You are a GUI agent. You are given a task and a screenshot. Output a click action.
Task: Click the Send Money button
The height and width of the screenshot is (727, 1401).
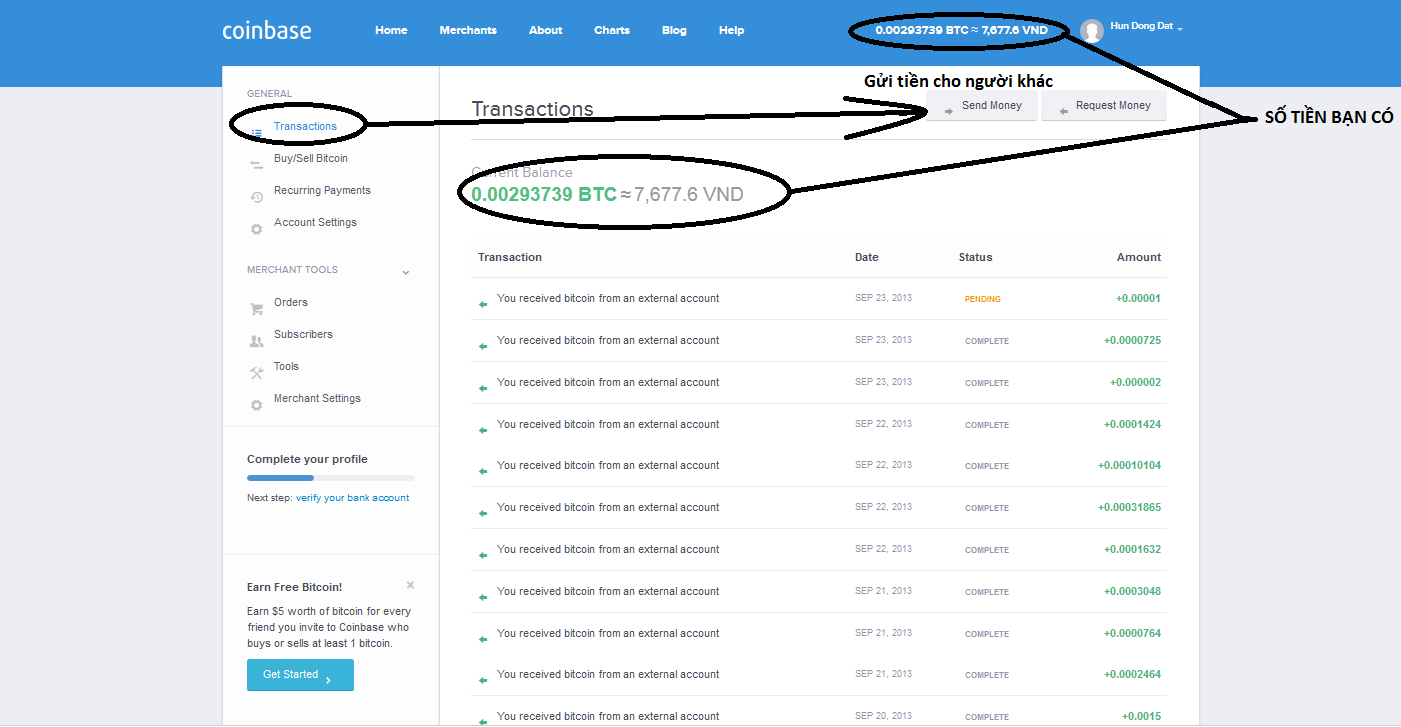[x=983, y=106]
